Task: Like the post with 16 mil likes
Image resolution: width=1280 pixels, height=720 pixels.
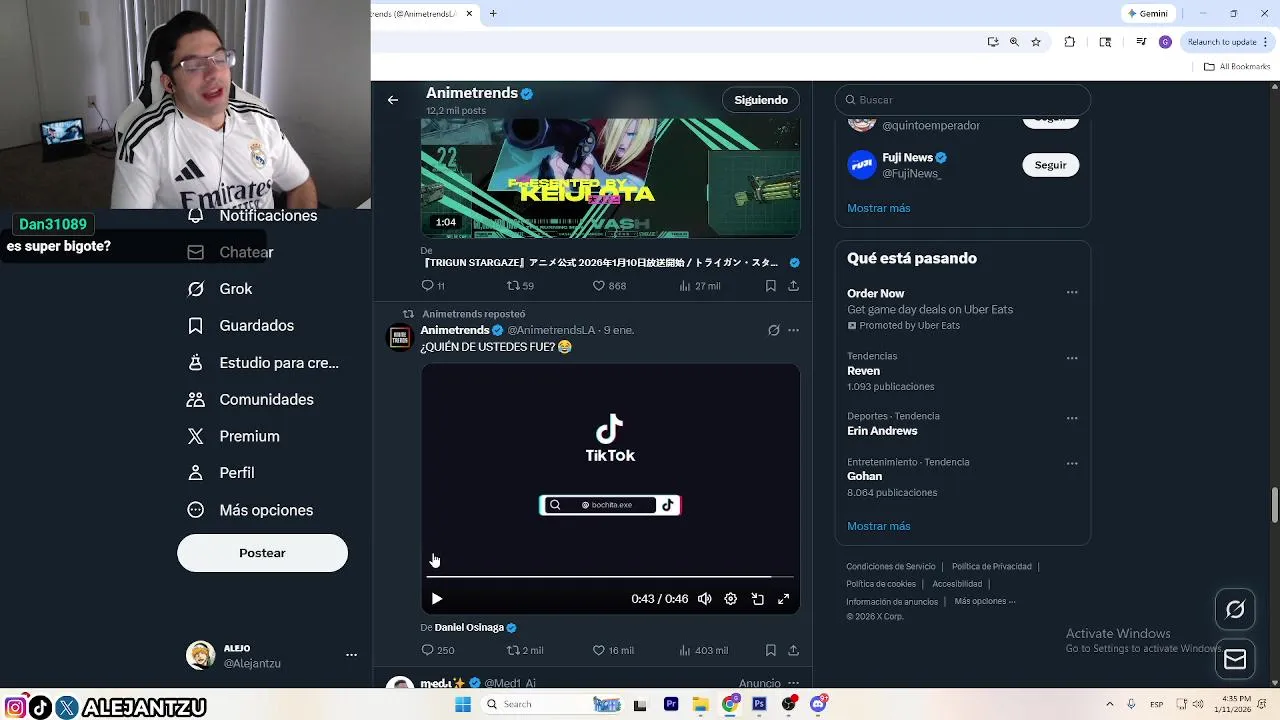Action: click(599, 651)
